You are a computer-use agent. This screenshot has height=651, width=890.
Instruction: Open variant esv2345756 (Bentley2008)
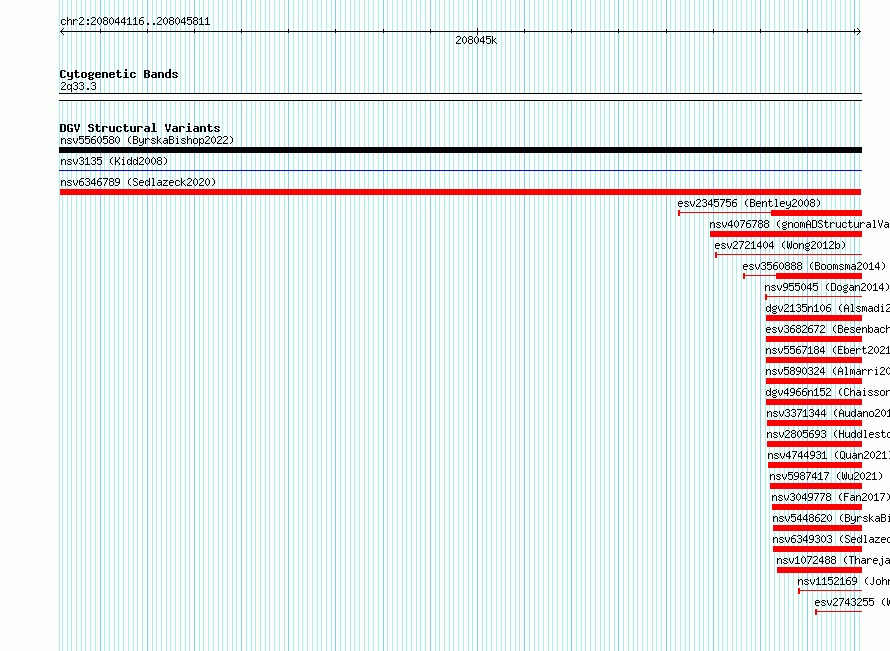coord(749,203)
